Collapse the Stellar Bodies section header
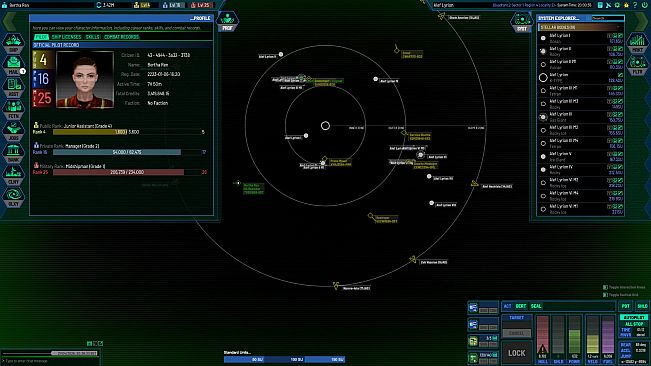The height and width of the screenshot is (366, 651). click(x=580, y=27)
